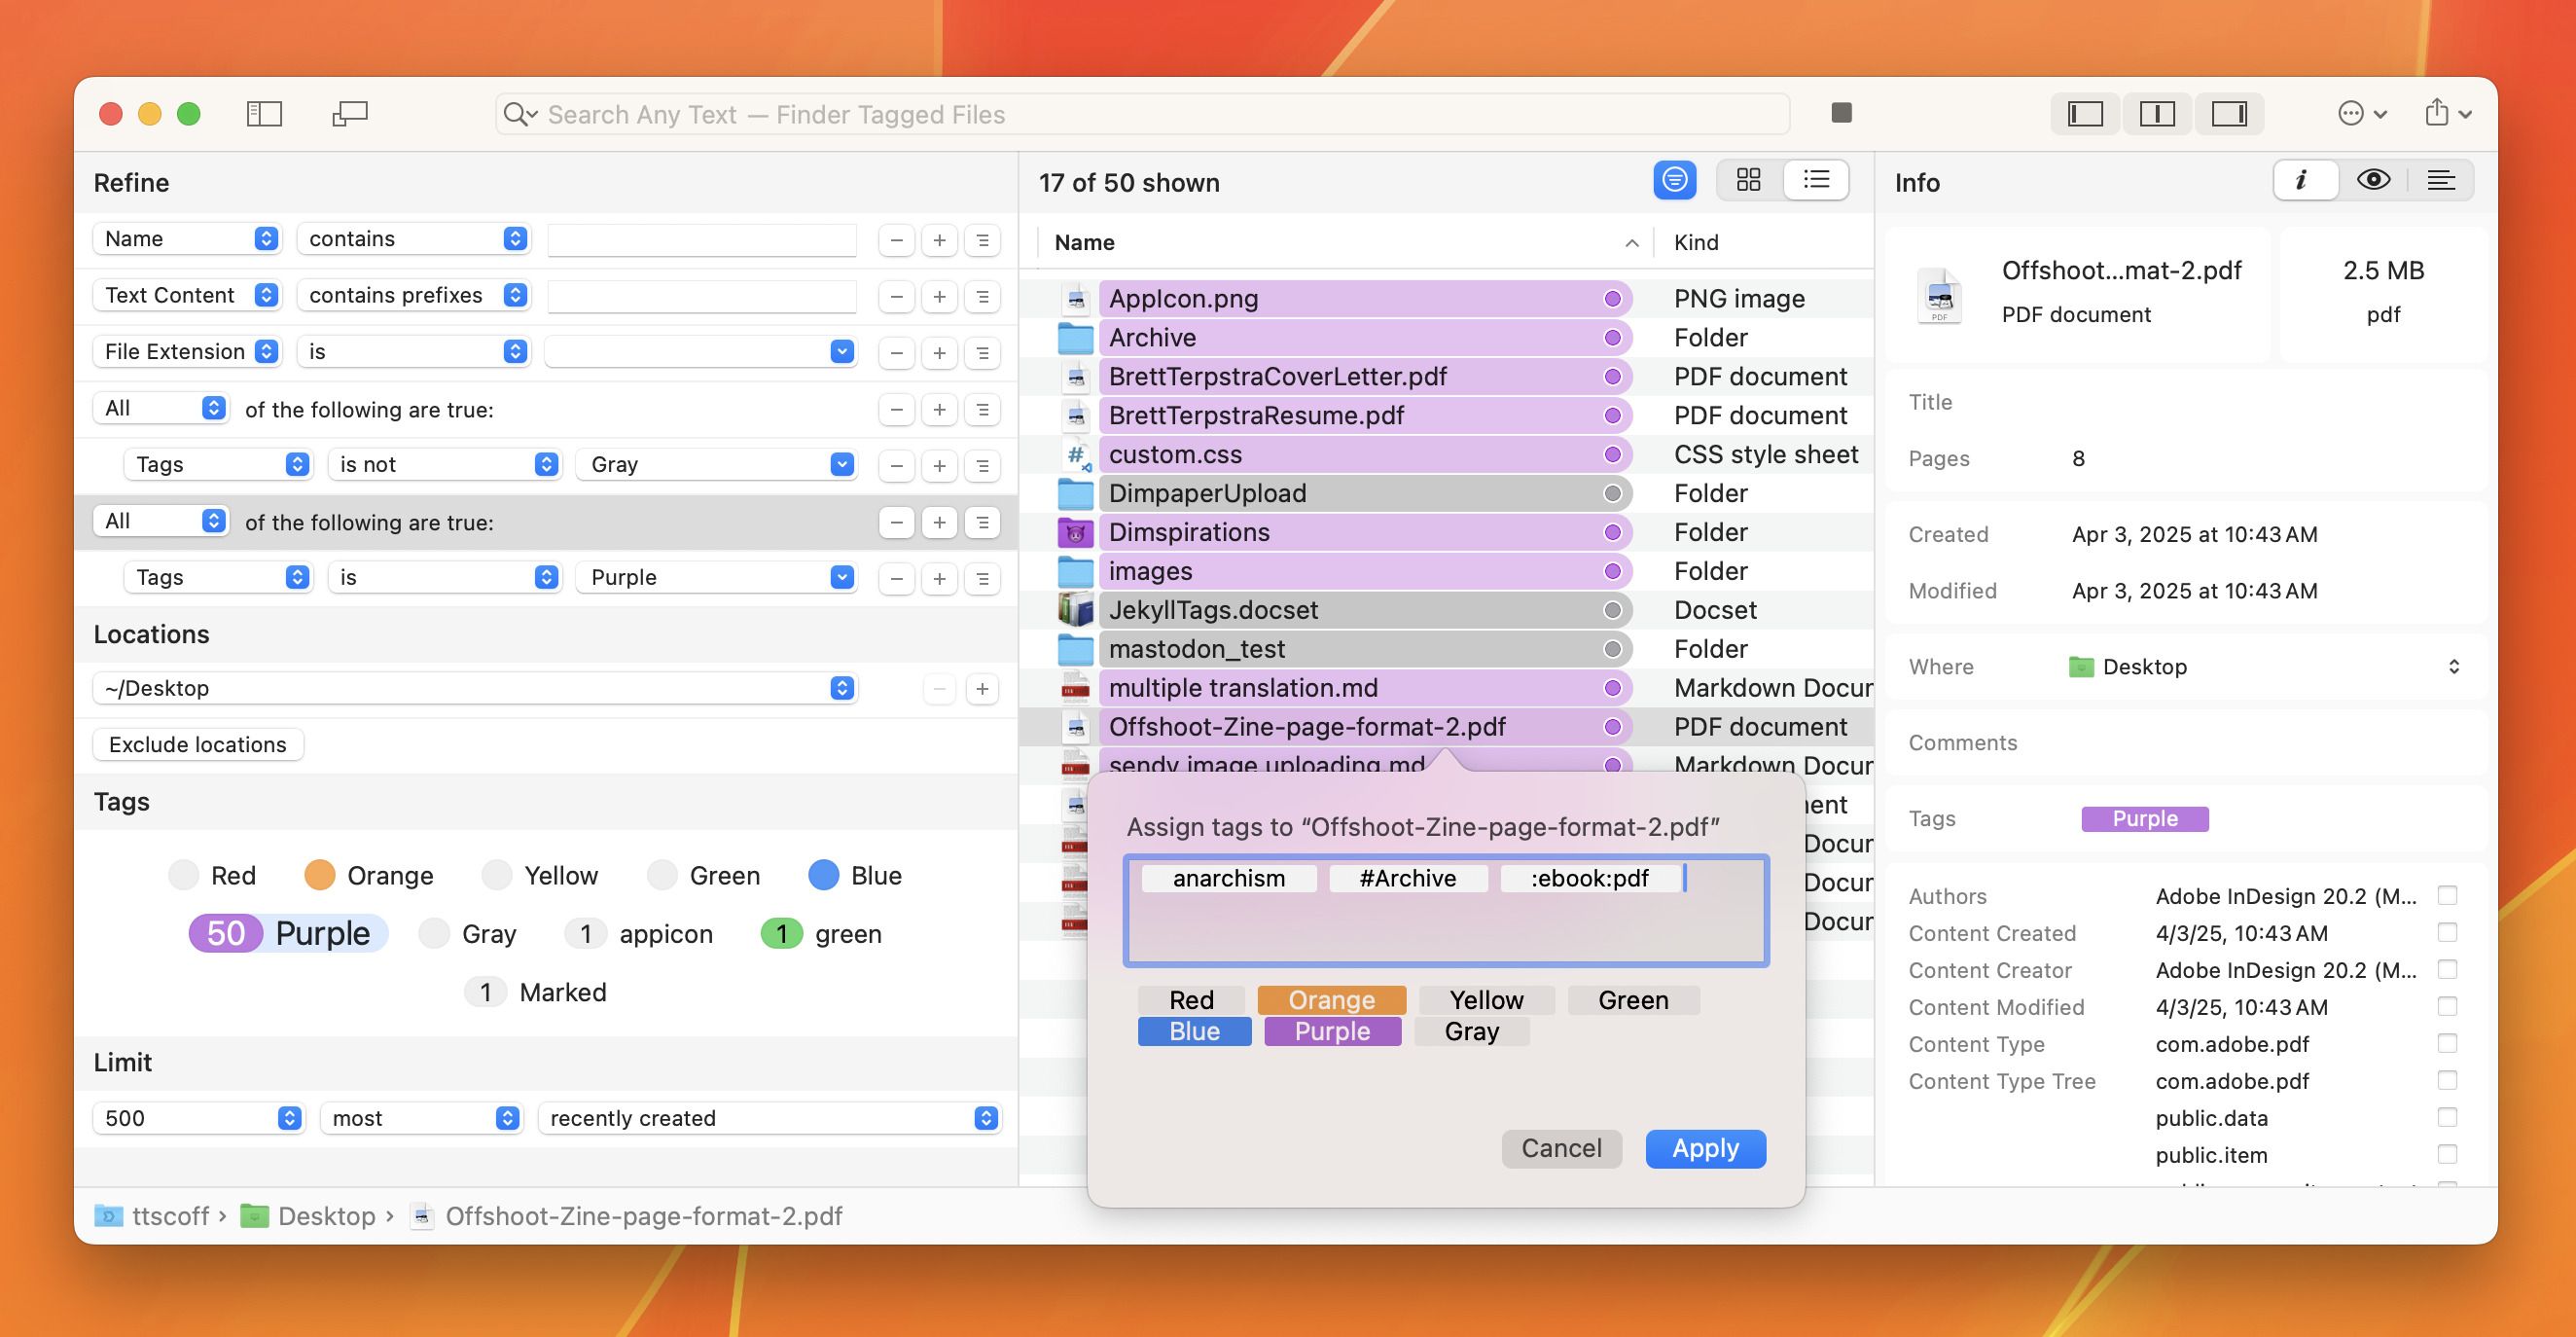The height and width of the screenshot is (1337, 2576).
Task: Enable the checkbox beside Content Creator
Action: tap(2447, 969)
